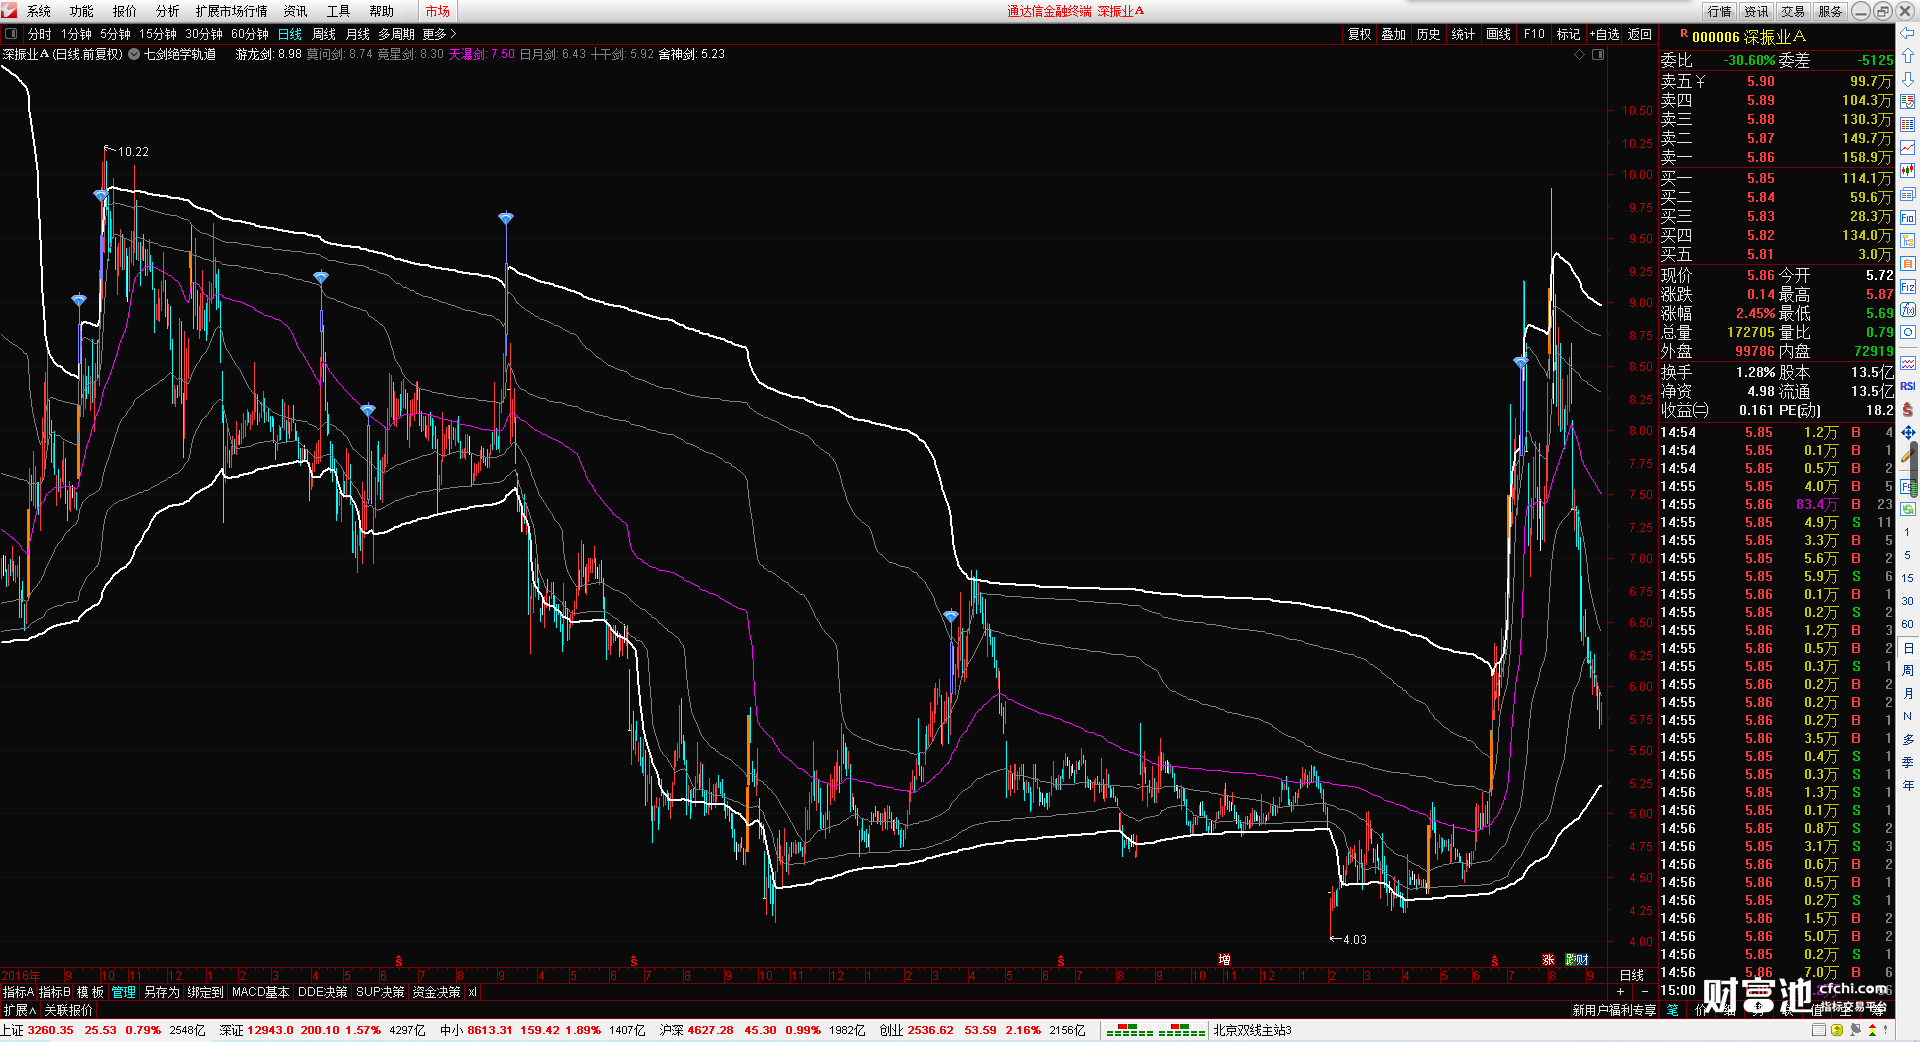Switch chart period to 1分钟

76,34
